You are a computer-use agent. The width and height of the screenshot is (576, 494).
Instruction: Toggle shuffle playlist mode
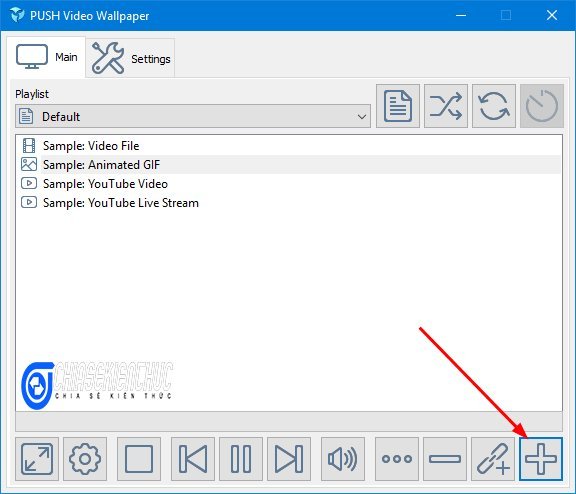point(446,106)
